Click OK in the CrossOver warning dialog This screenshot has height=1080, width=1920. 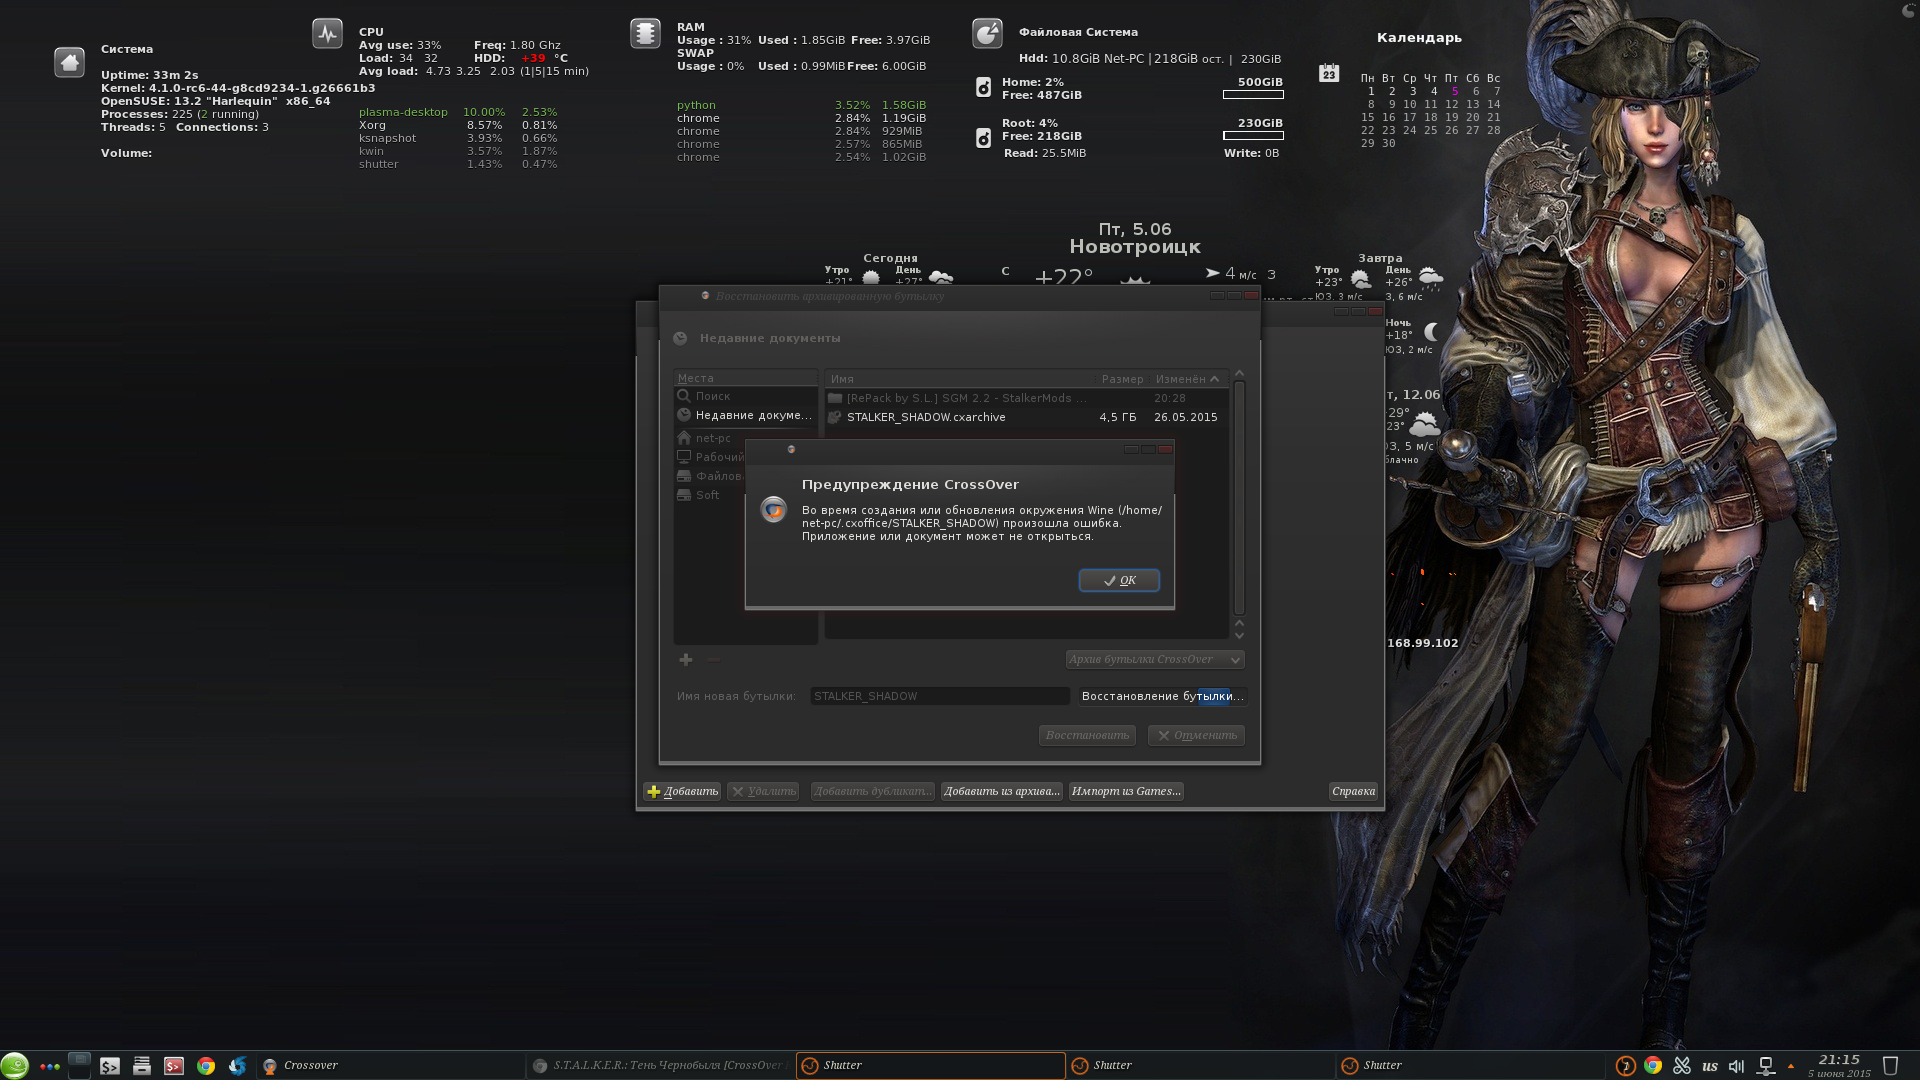click(x=1119, y=580)
